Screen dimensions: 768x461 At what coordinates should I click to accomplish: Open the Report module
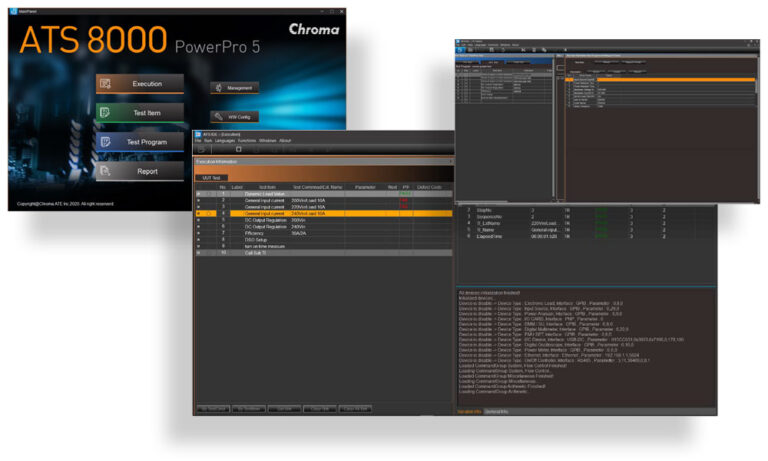coord(140,171)
